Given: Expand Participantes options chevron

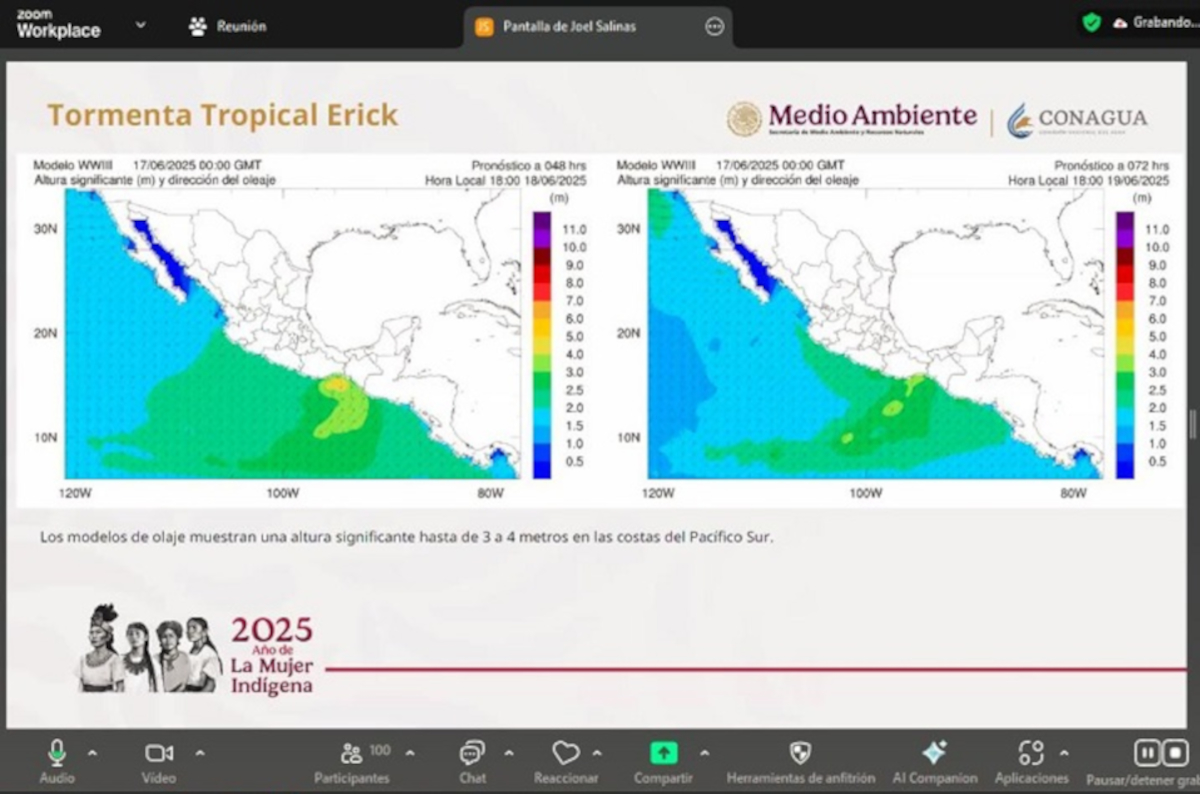Looking at the screenshot, I should (409, 753).
